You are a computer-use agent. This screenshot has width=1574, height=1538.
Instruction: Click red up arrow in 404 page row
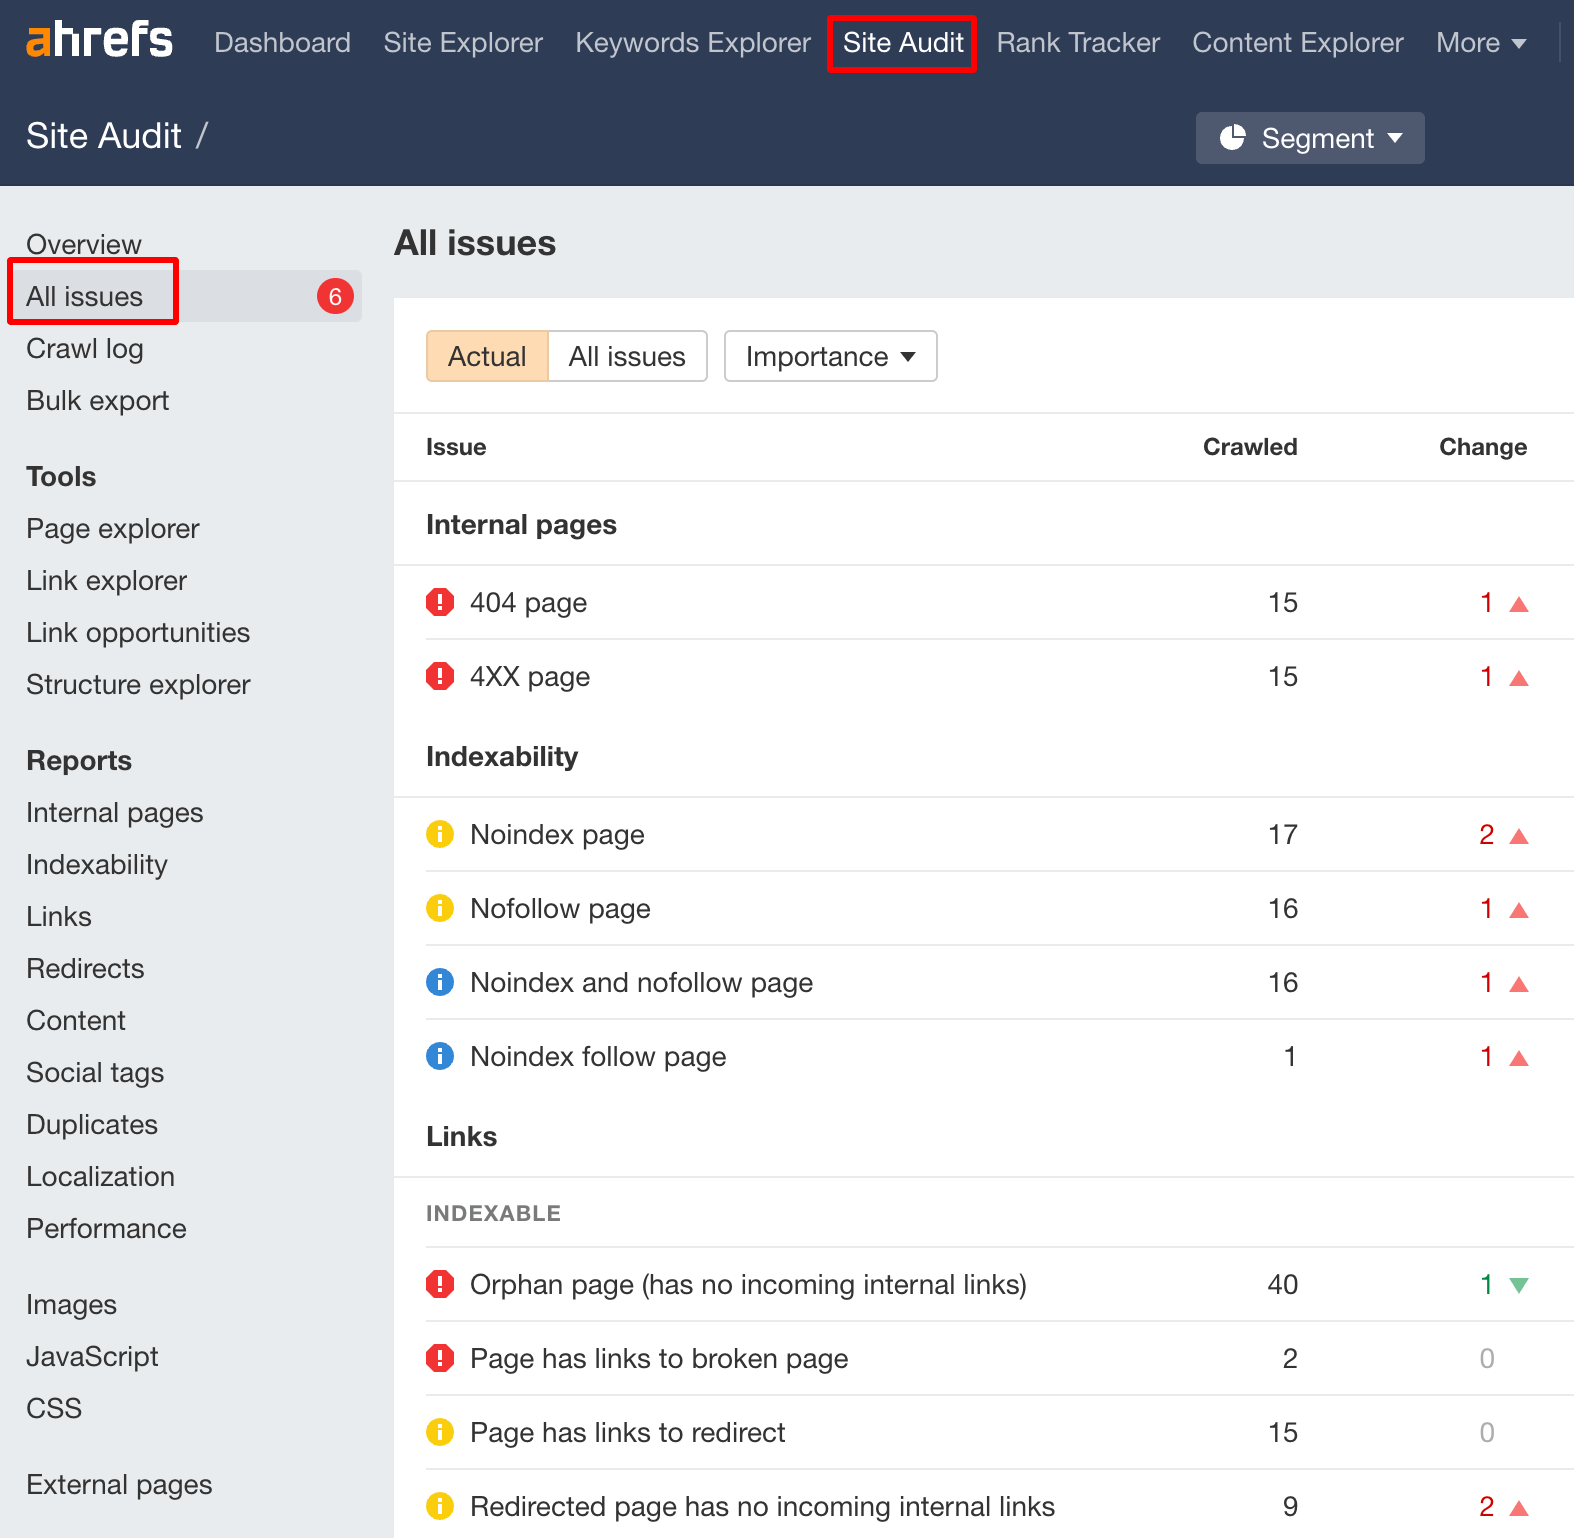tap(1519, 604)
